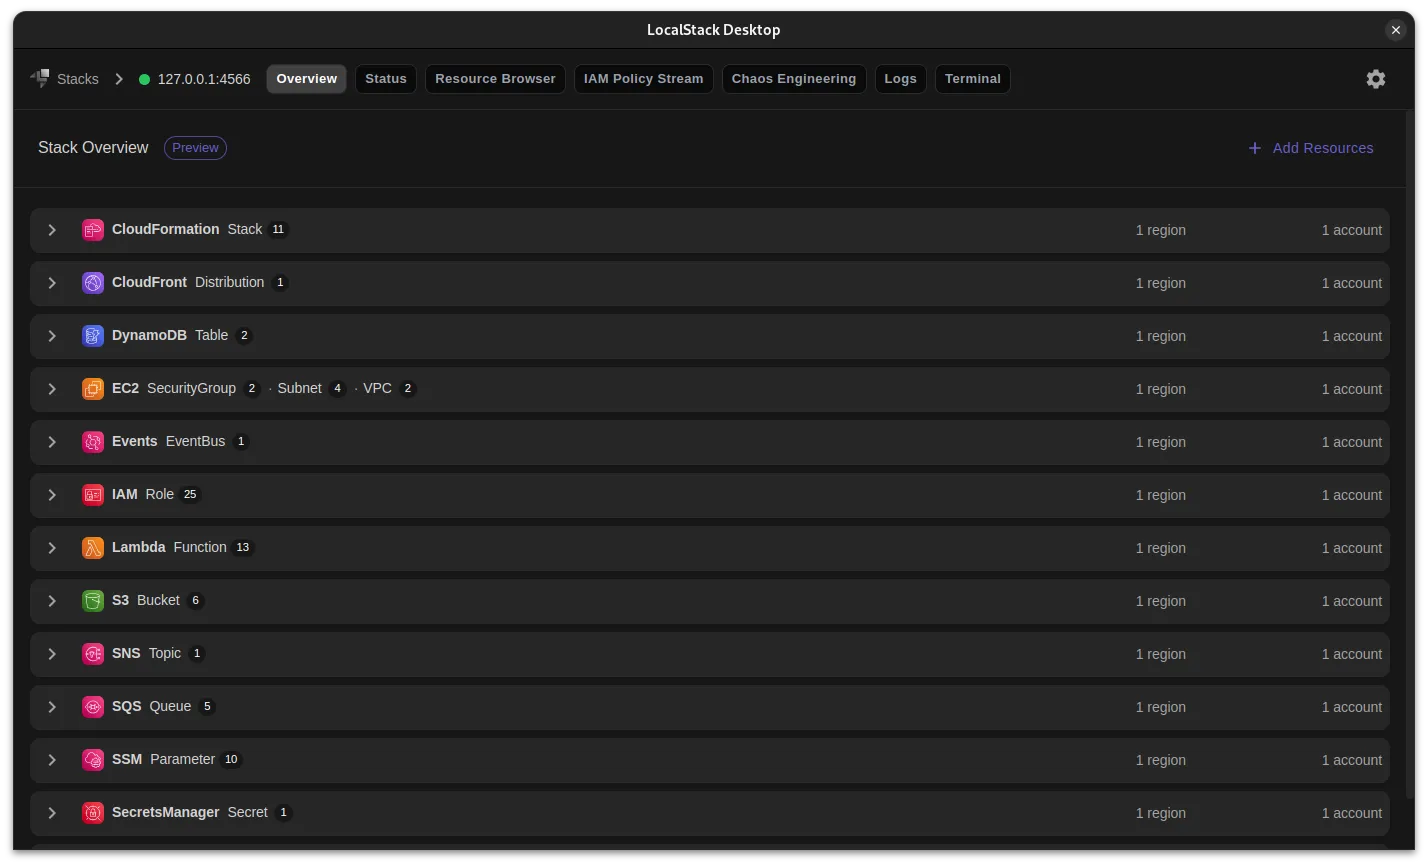Open the IAM Policy Stream tab
The width and height of the screenshot is (1428, 866).
click(643, 78)
